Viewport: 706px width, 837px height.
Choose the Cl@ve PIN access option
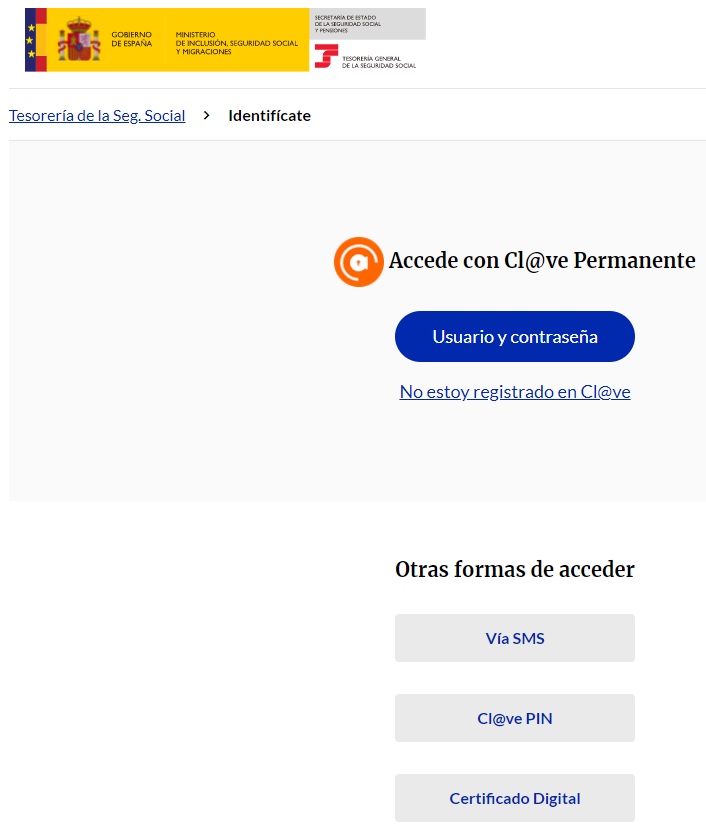pos(515,718)
